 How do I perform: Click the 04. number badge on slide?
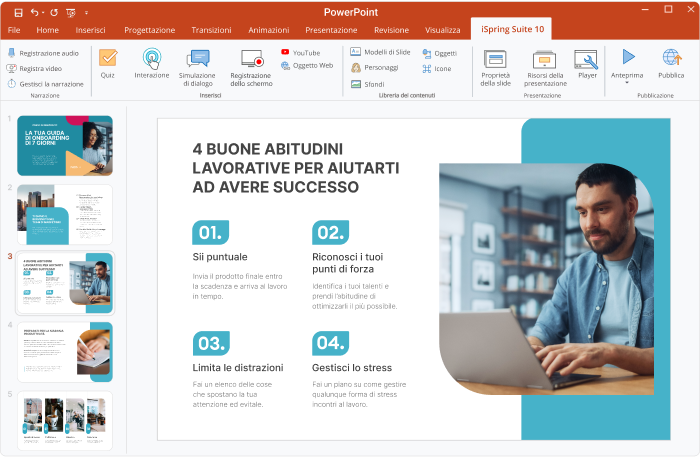[x=330, y=343]
